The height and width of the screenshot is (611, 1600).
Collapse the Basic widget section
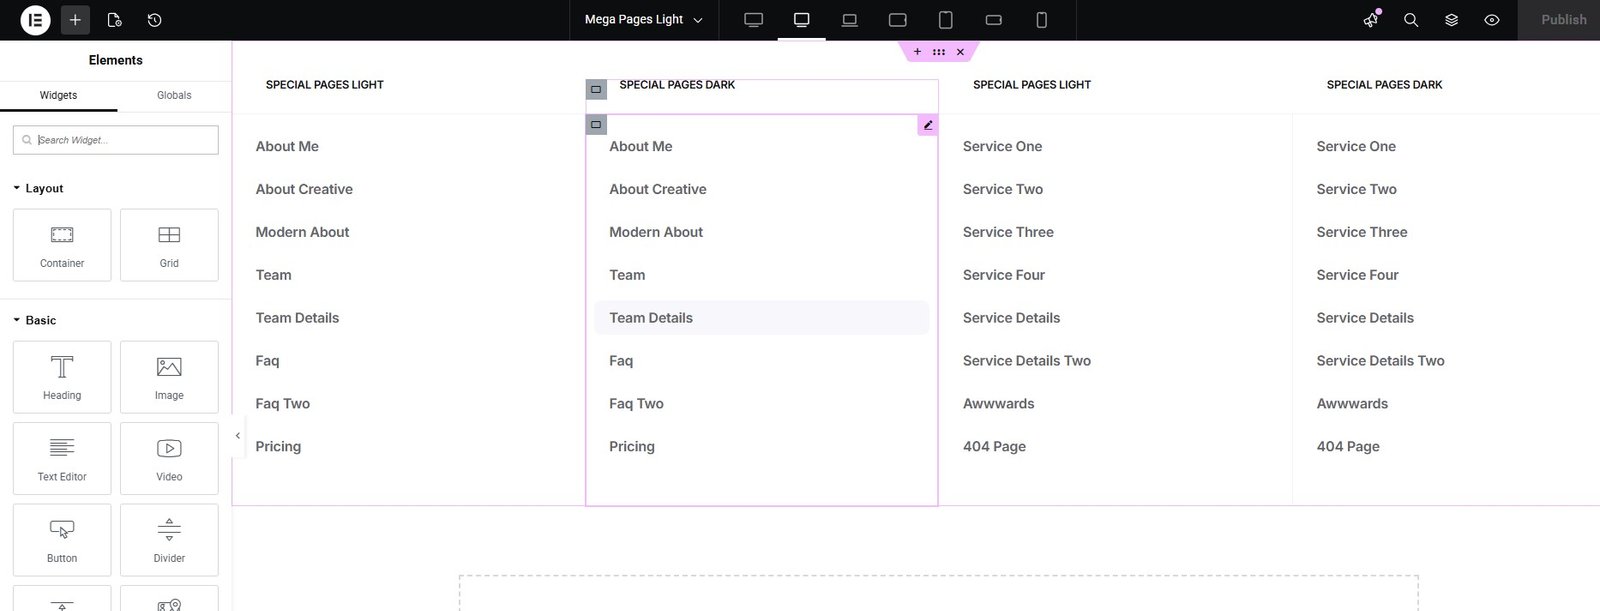(40, 320)
